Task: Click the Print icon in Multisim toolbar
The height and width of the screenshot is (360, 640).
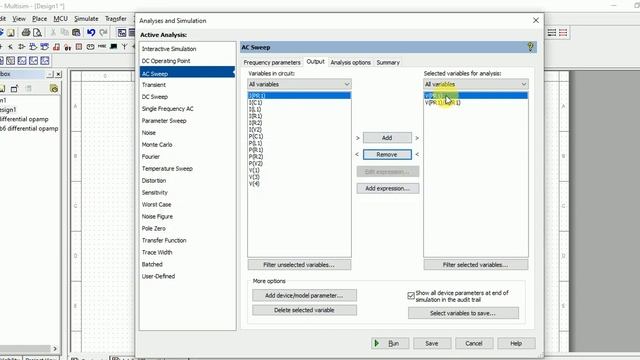Action: [26, 33]
